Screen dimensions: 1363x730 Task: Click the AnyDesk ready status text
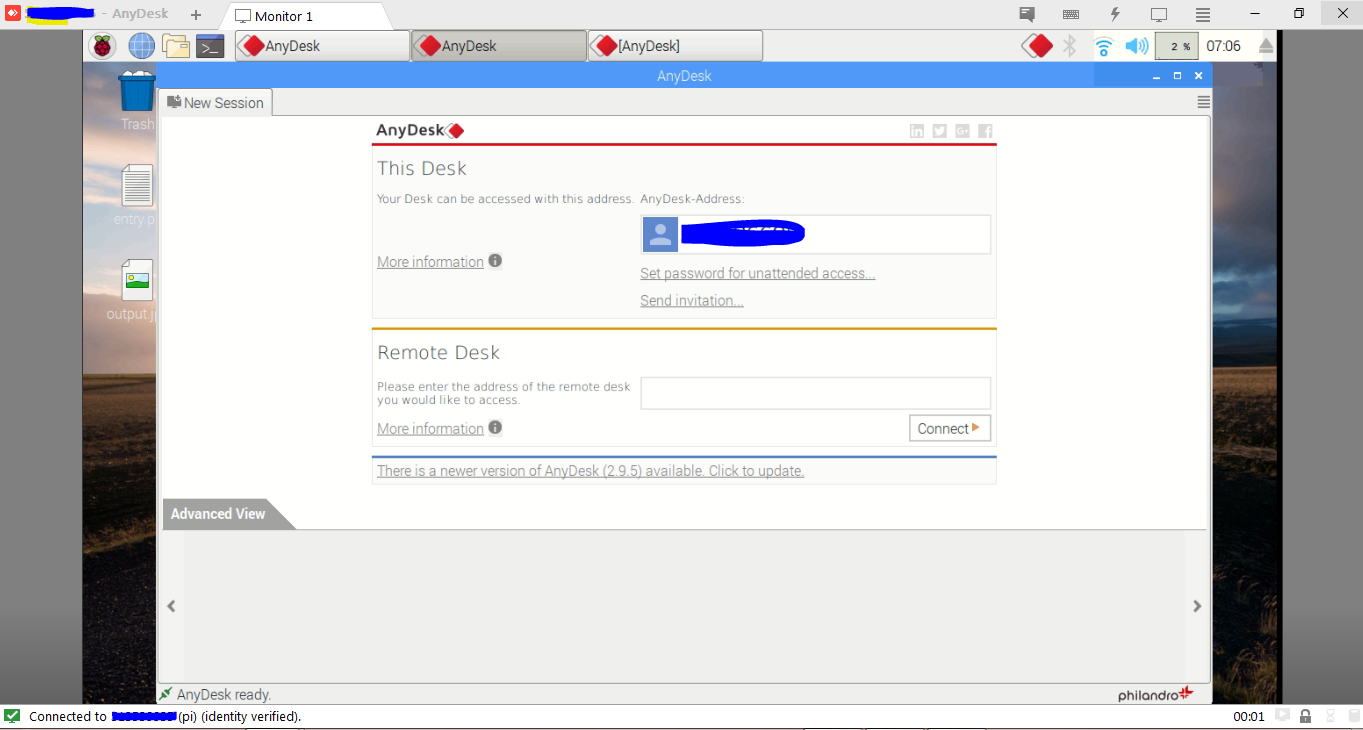pos(224,694)
